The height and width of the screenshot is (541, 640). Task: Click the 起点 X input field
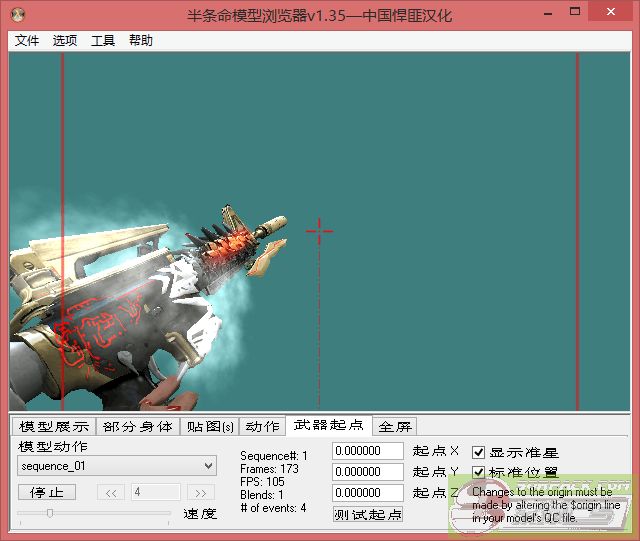click(368, 452)
